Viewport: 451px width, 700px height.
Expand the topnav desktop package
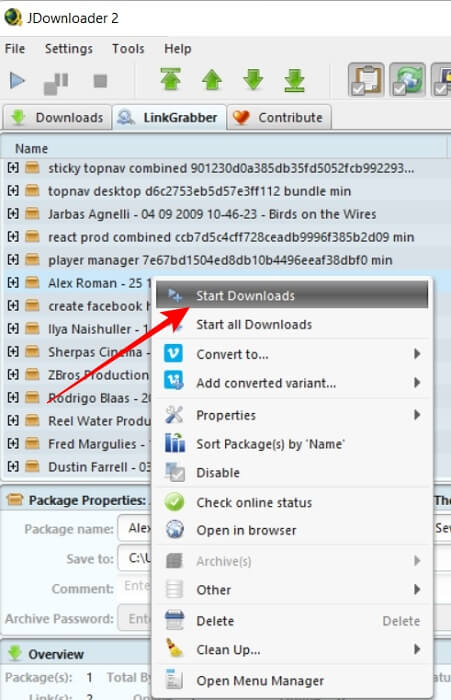13,191
